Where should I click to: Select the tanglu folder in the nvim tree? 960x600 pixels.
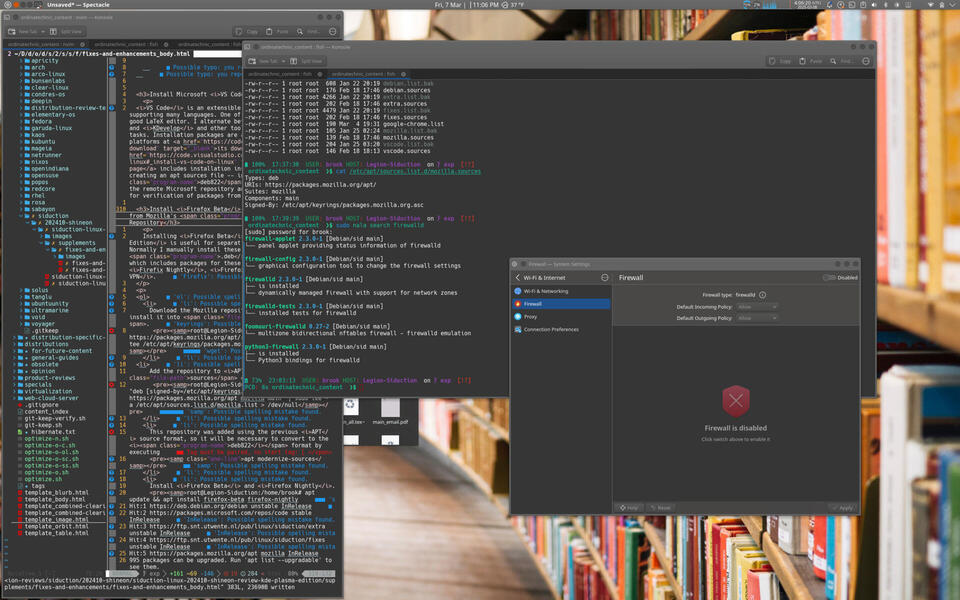pyautogui.click(x=40, y=296)
